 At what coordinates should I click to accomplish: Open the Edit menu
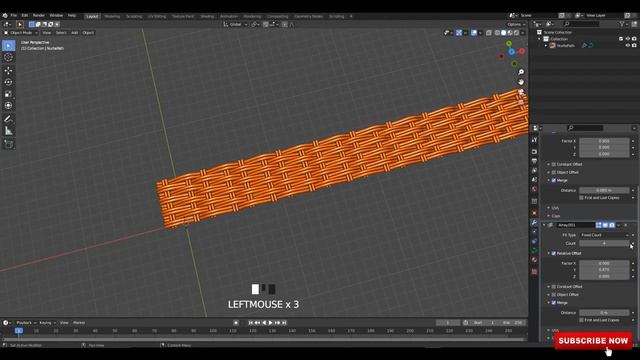[25, 16]
